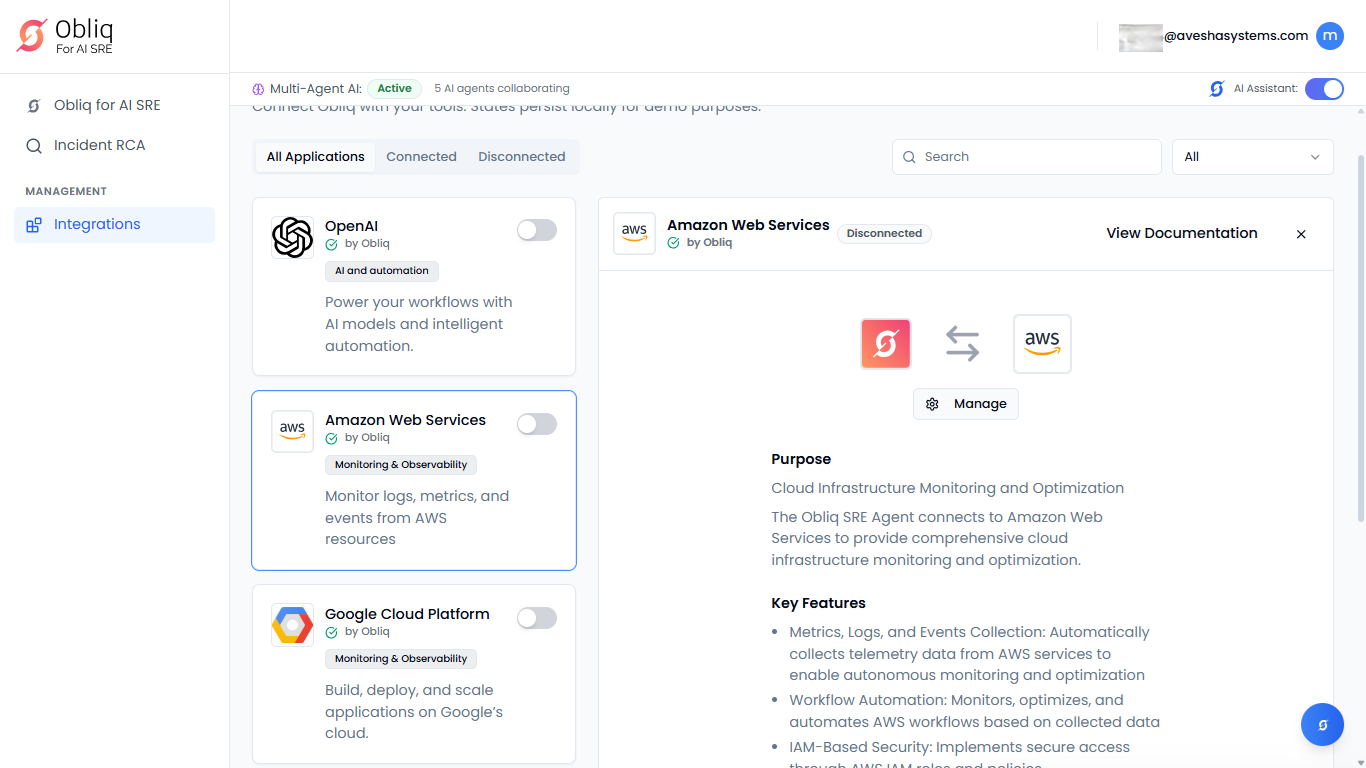Toggle the AI Assistant switch off

pyautogui.click(x=1324, y=89)
